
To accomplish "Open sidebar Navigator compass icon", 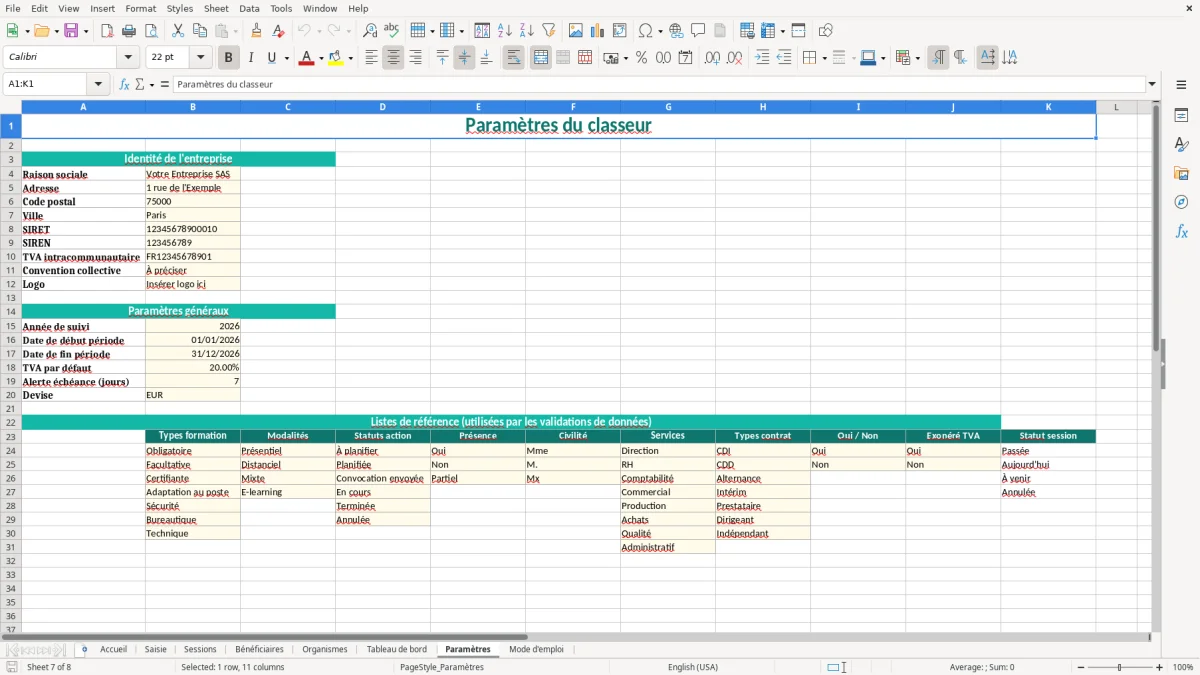I will (x=1181, y=202).
